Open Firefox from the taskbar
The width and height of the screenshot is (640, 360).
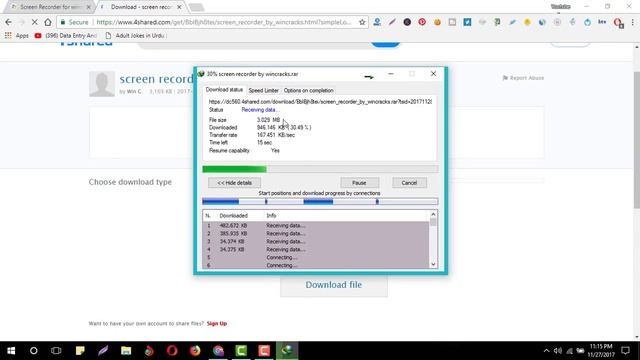pyautogui.click(x=195, y=351)
